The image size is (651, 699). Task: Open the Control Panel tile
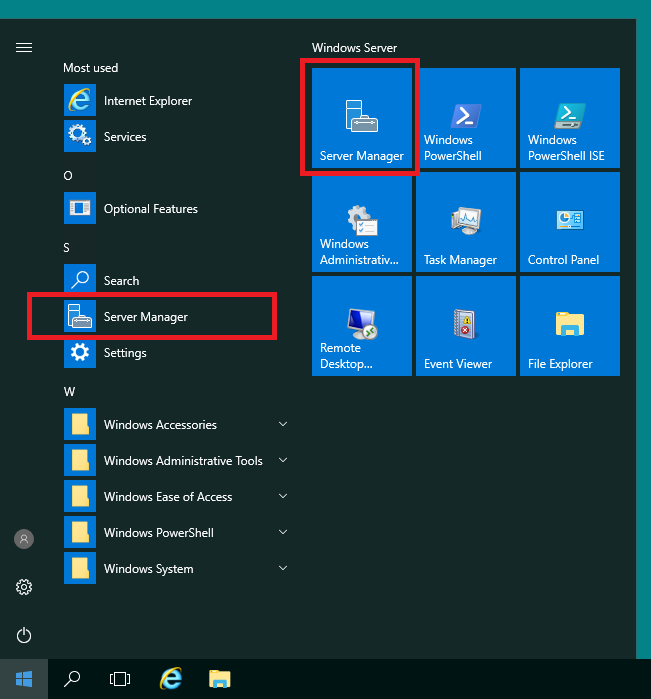coord(570,222)
